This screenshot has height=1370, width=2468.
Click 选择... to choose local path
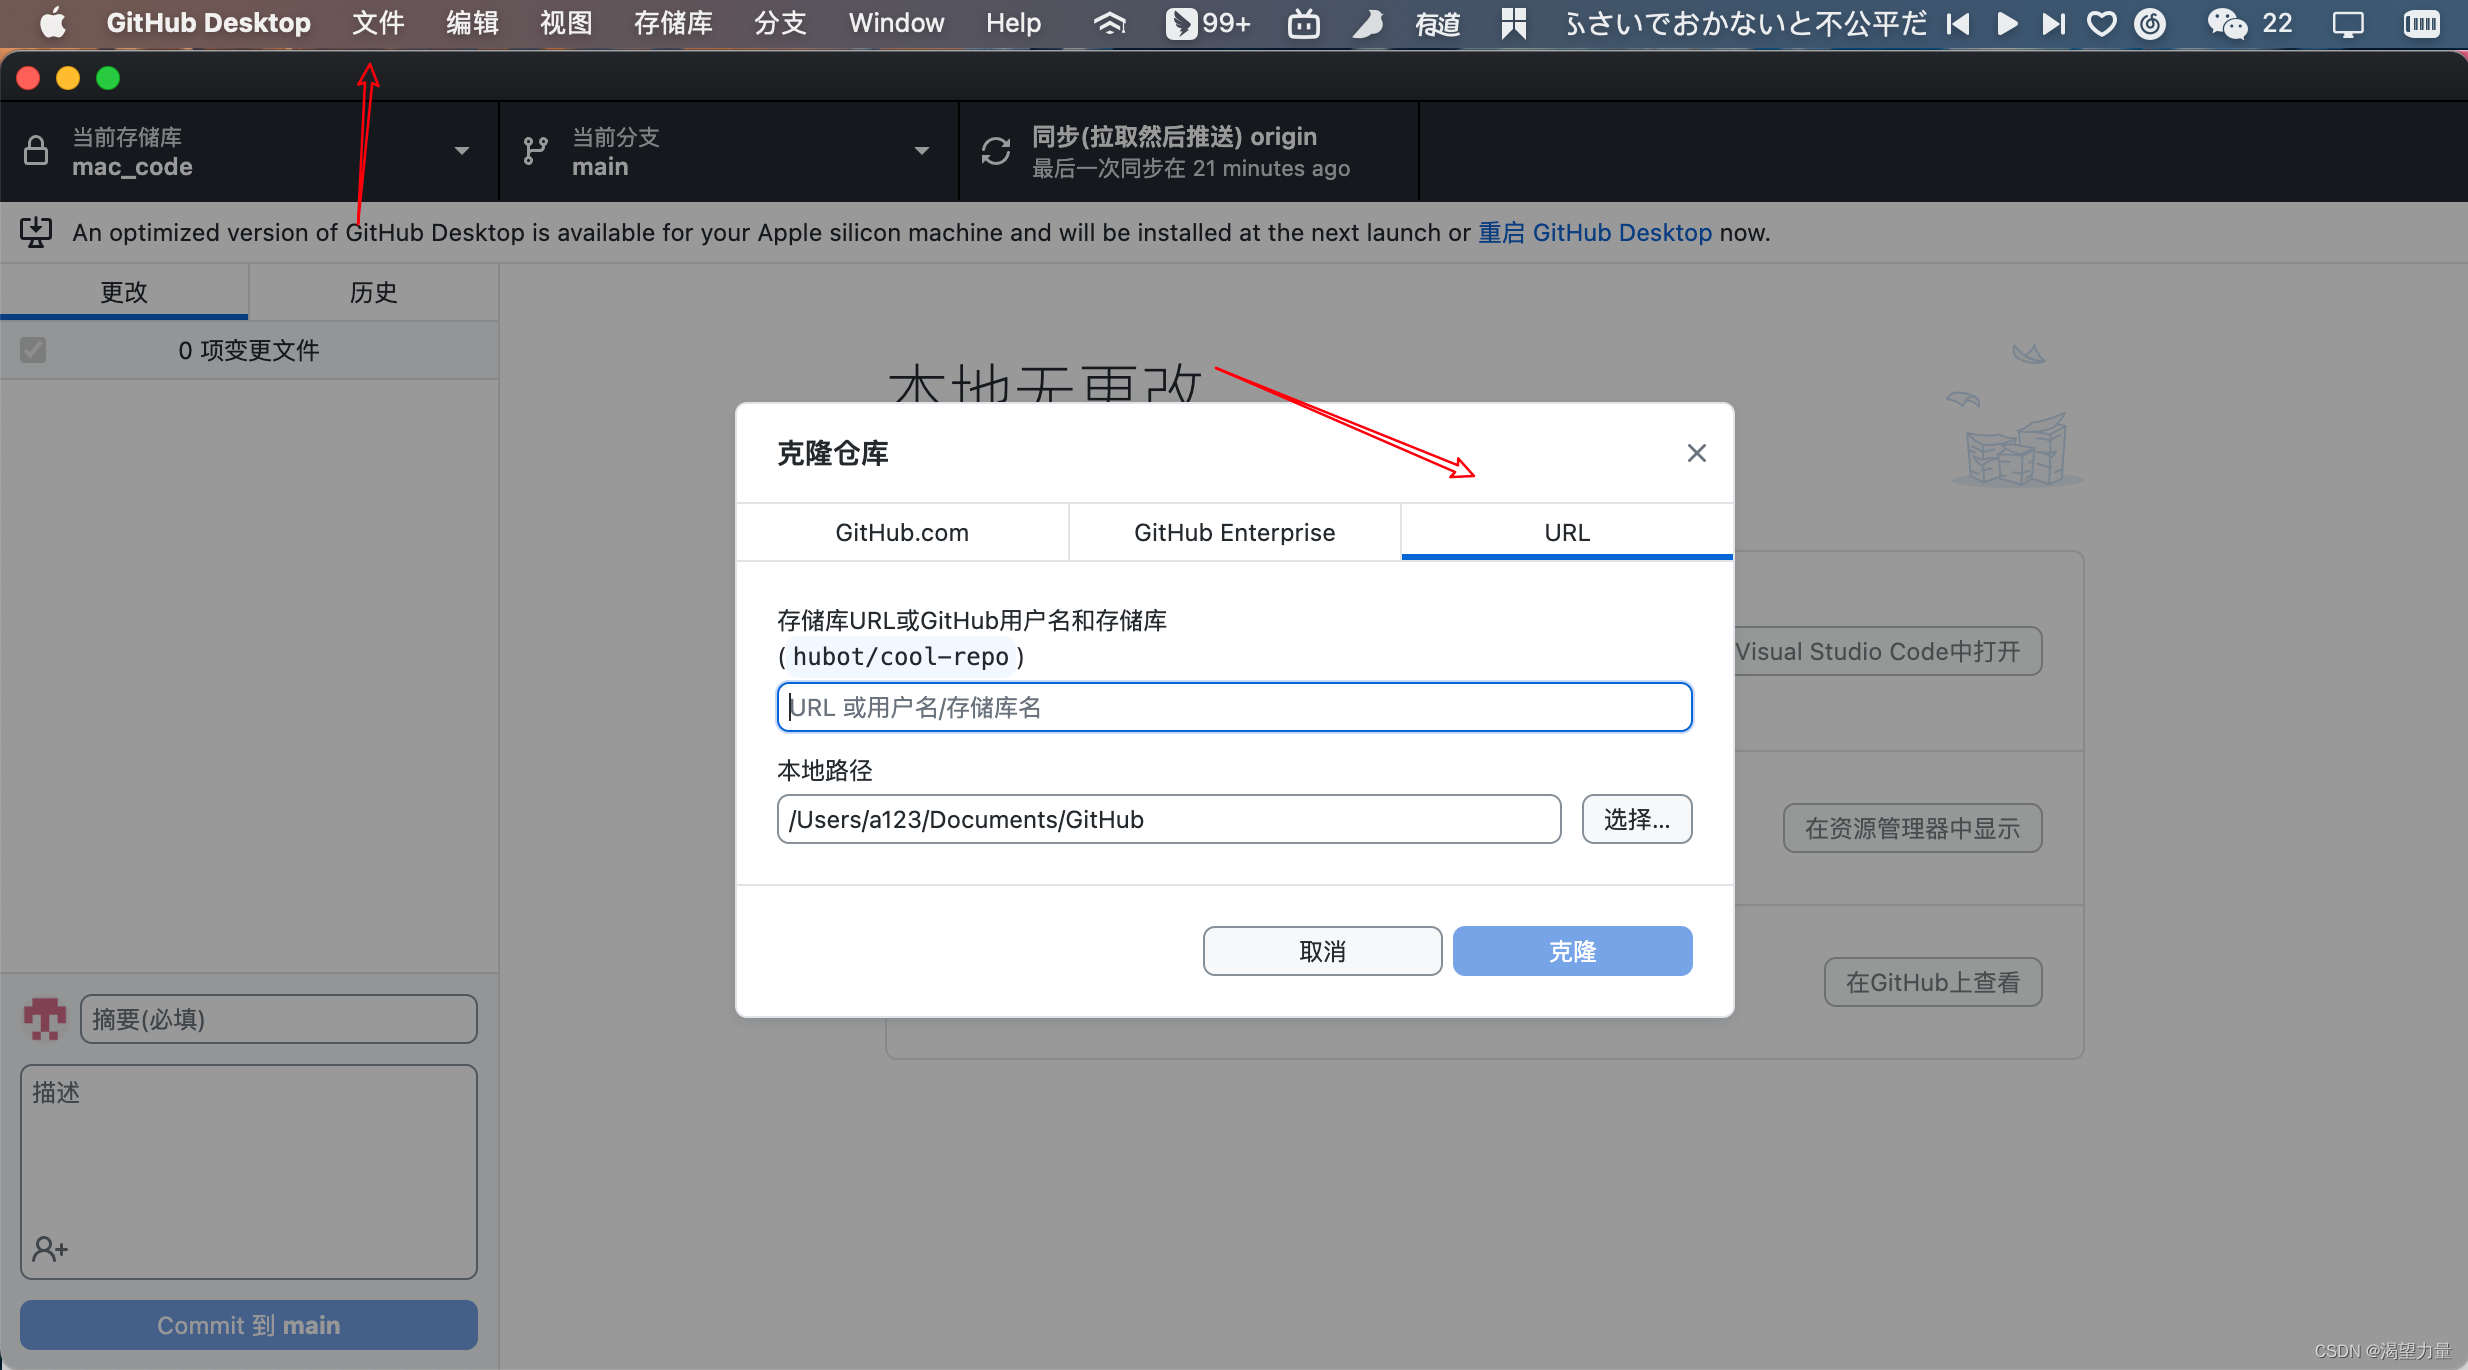1637,819
